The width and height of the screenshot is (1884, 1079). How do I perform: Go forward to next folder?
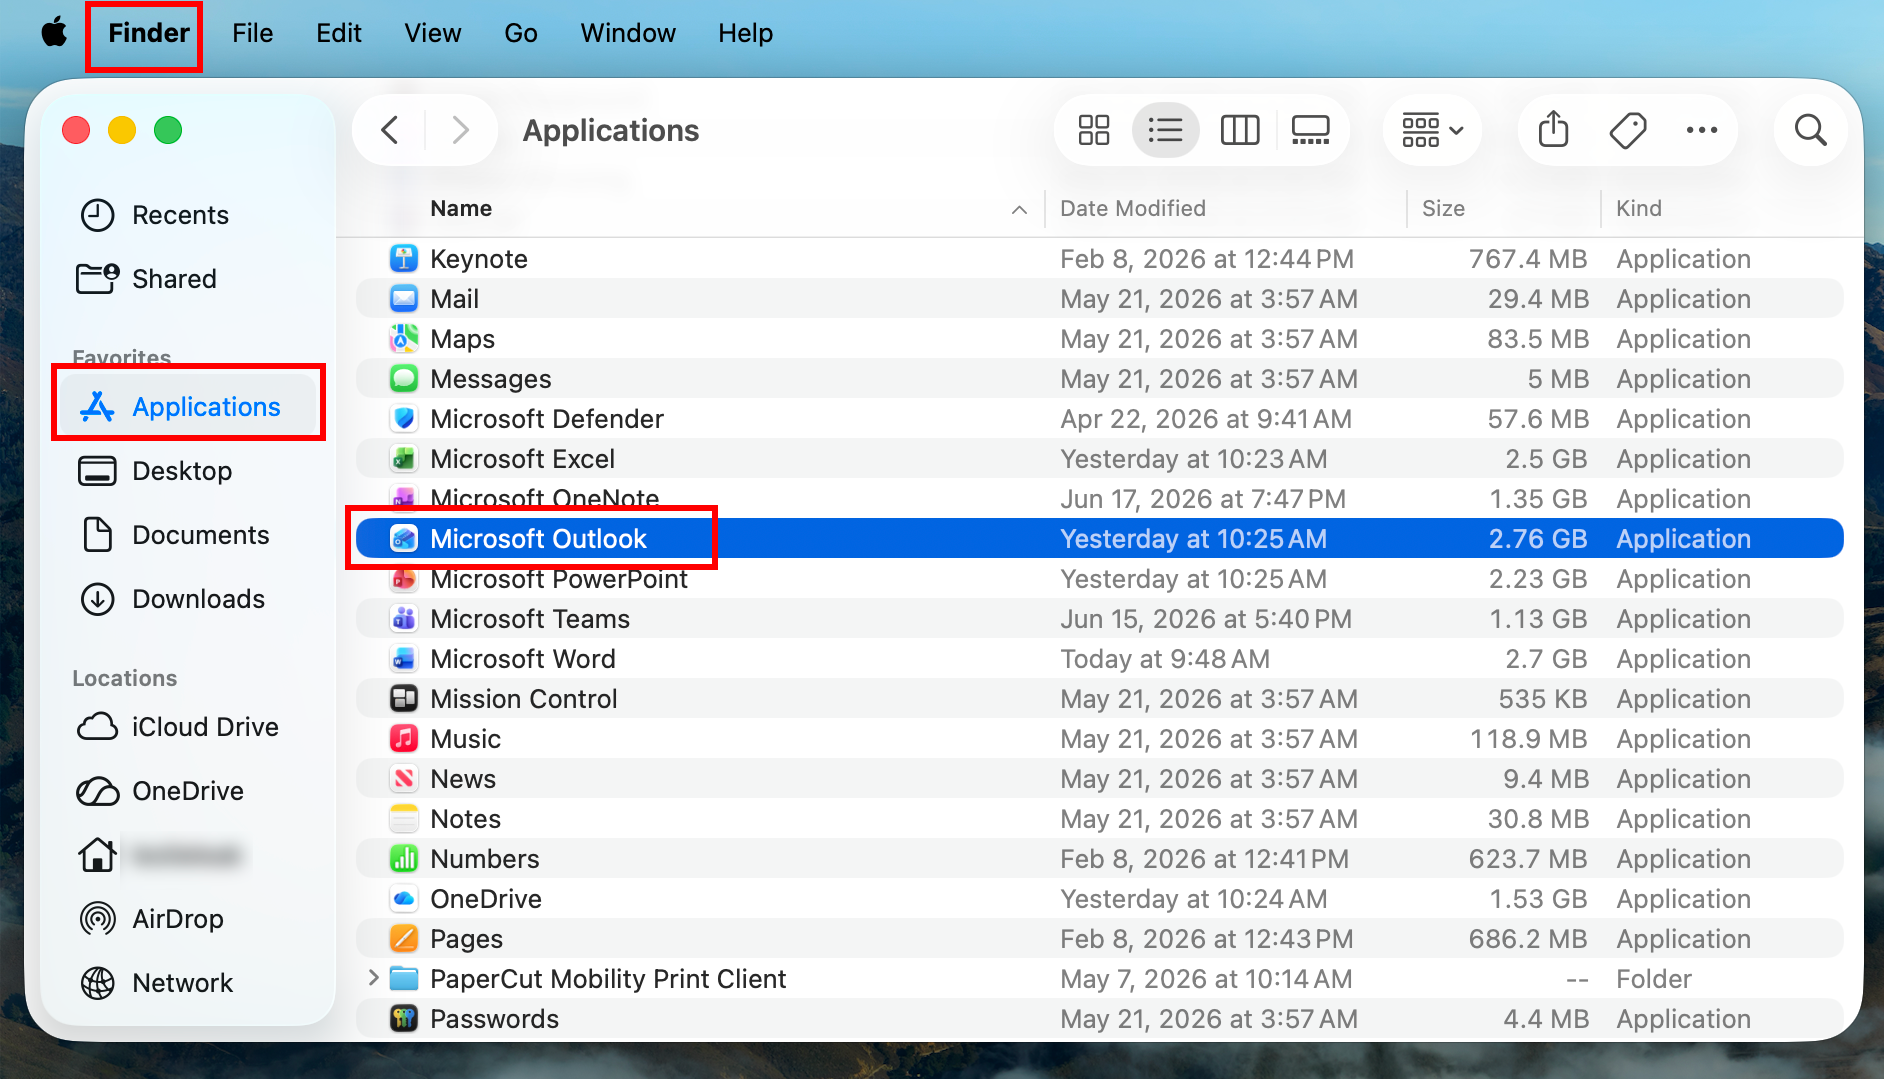[x=460, y=130]
